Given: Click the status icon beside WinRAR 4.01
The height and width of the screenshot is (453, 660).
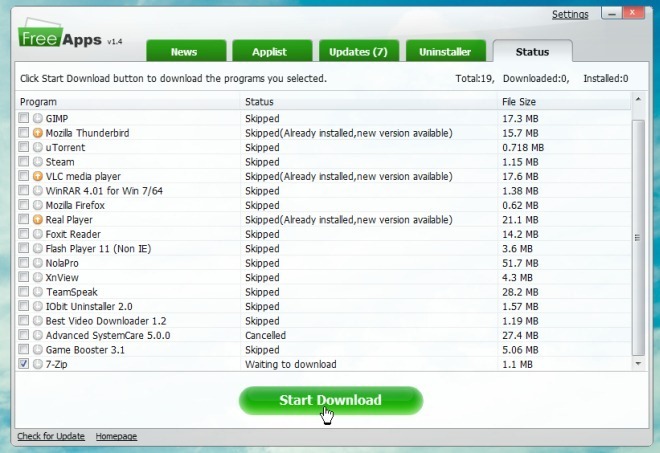Looking at the screenshot, I should 38,191.
